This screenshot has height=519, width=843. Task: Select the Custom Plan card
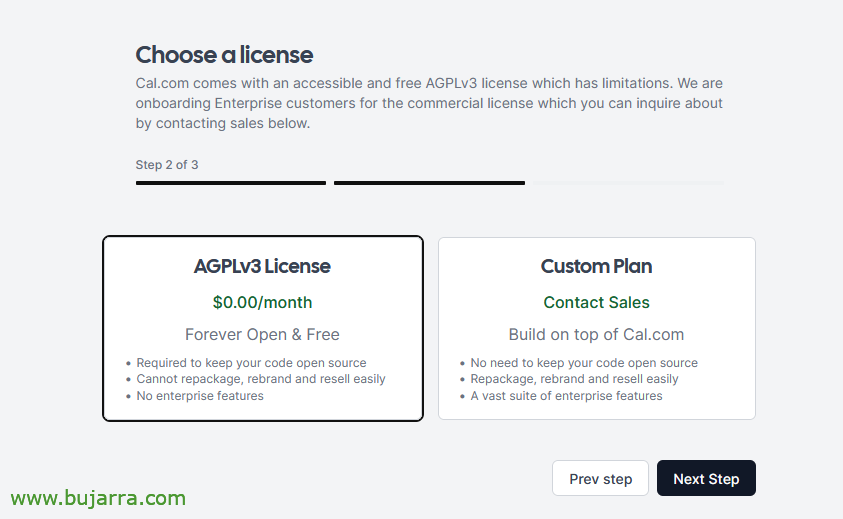(597, 328)
